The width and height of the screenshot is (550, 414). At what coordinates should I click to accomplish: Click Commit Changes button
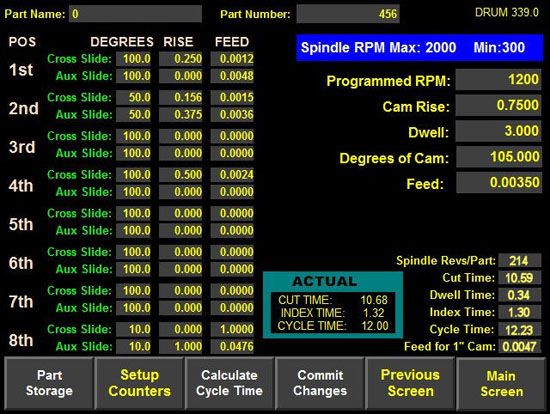point(320,383)
